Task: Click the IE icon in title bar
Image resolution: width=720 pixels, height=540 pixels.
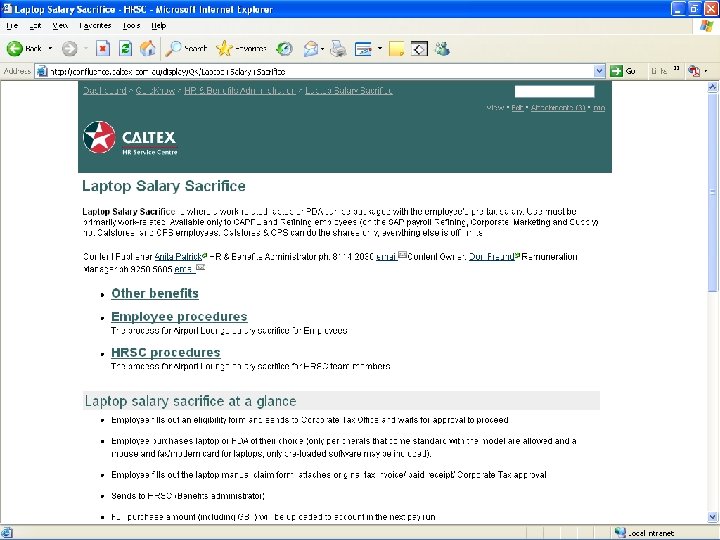Action: tap(7, 9)
